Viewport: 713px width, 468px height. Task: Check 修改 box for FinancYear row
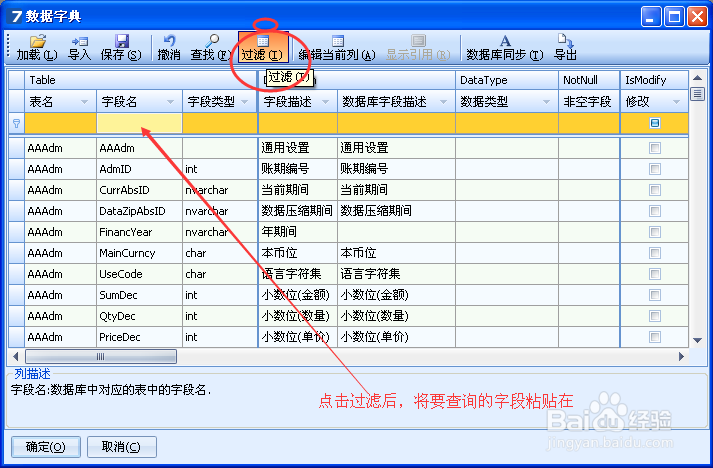tap(655, 232)
